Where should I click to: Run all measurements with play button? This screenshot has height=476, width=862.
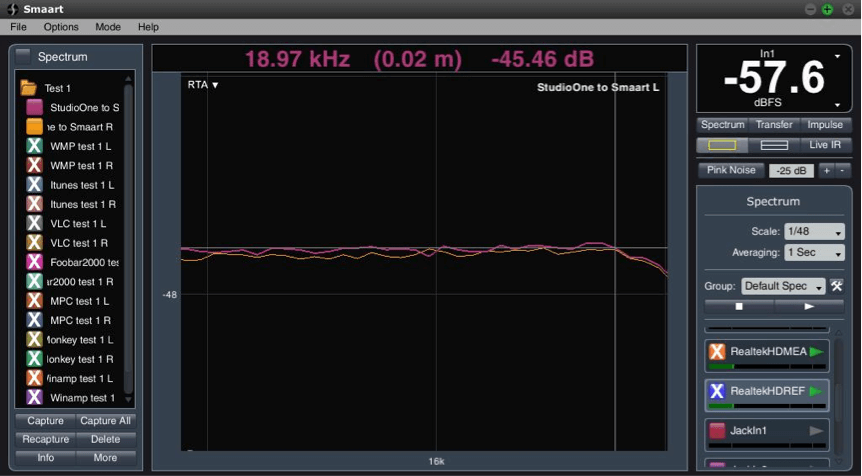pos(809,306)
